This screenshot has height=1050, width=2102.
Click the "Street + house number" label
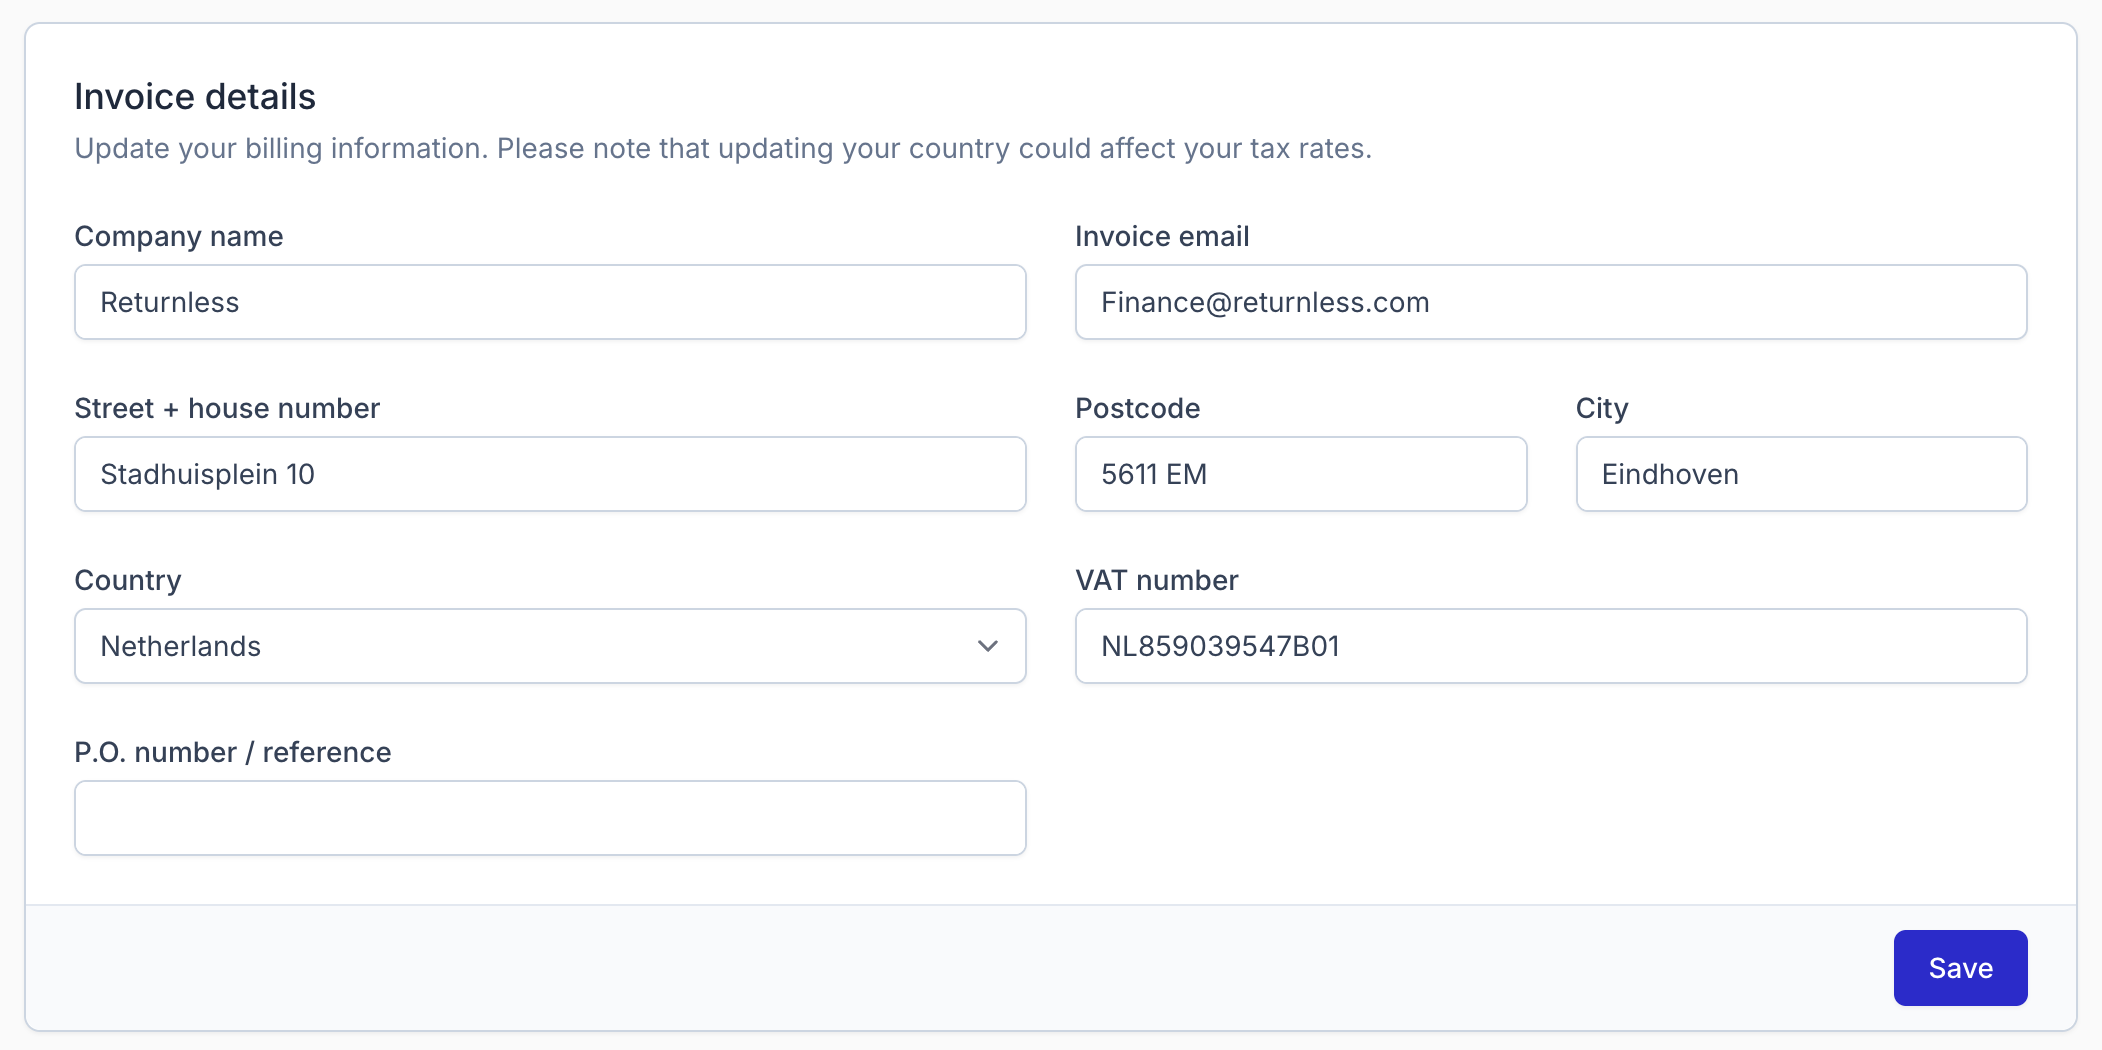(x=227, y=408)
